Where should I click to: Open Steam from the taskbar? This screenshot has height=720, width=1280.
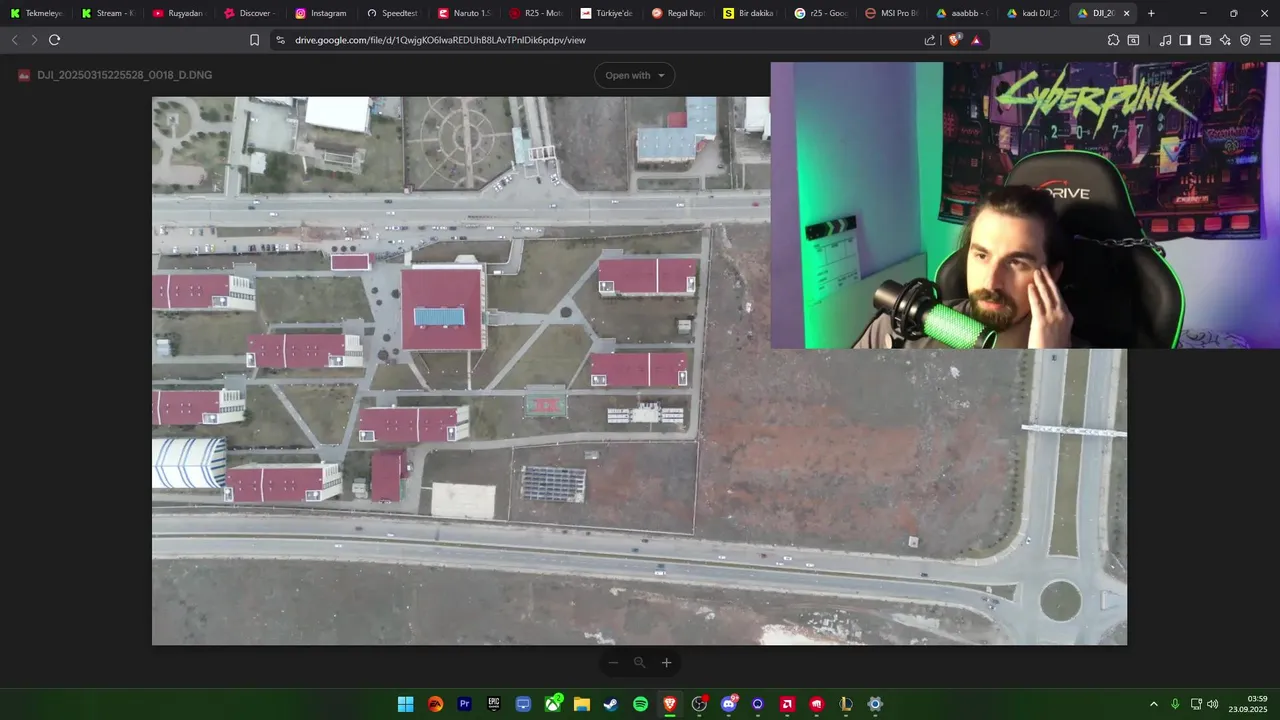[x=611, y=704]
